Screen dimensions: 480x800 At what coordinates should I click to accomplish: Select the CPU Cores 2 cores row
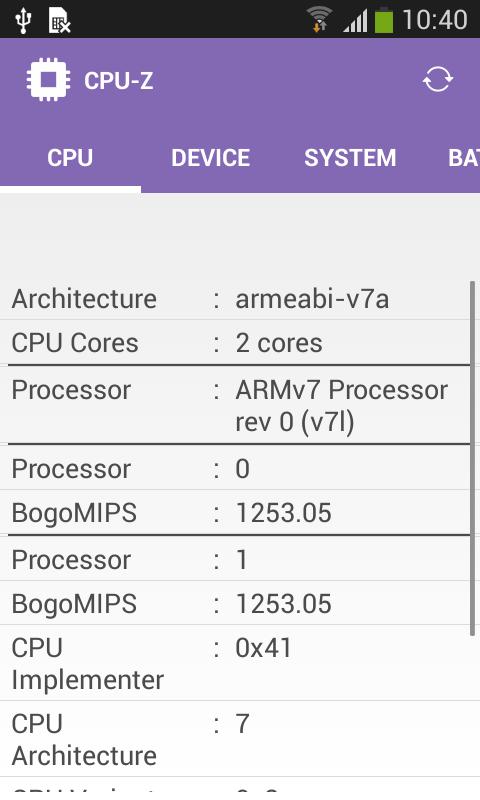pos(235,342)
